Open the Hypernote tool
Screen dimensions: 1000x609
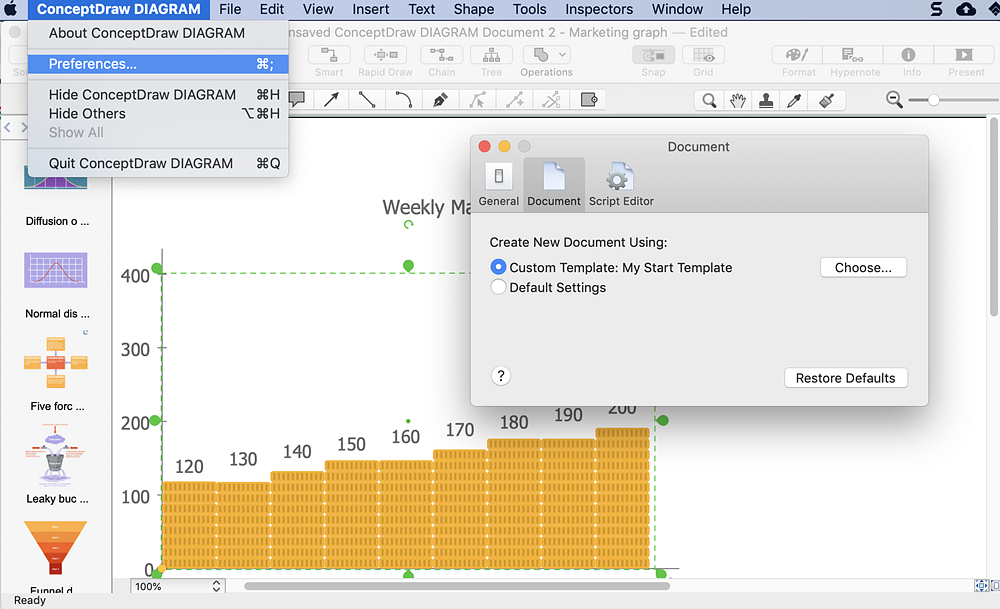854,60
